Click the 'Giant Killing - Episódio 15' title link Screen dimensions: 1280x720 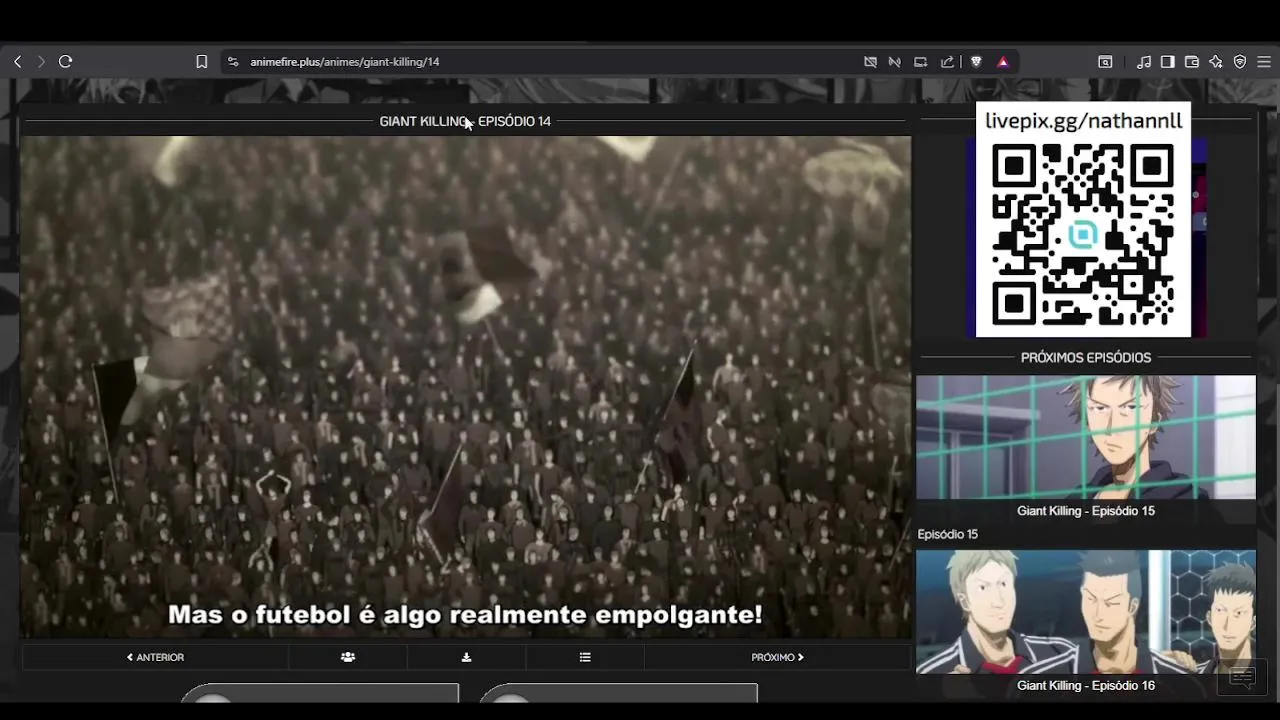pyautogui.click(x=1086, y=511)
